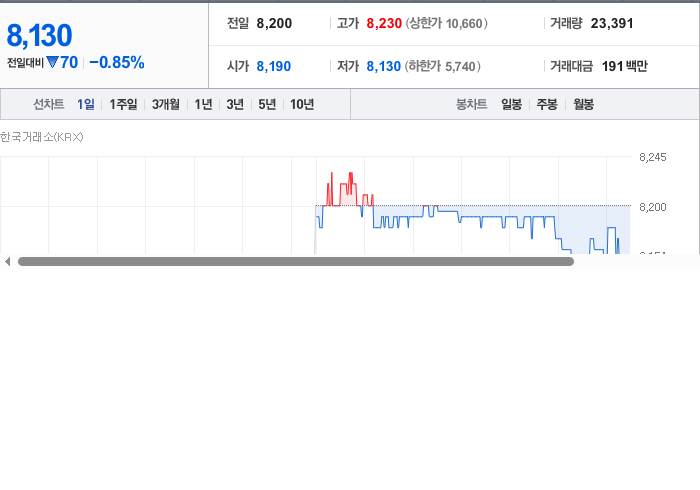The height and width of the screenshot is (490, 700).
Task: Click the 봉차트 label
Action: (471, 104)
